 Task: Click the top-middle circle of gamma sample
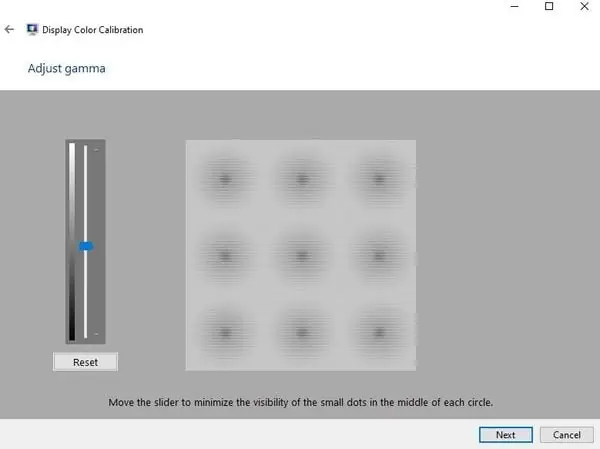coord(302,179)
